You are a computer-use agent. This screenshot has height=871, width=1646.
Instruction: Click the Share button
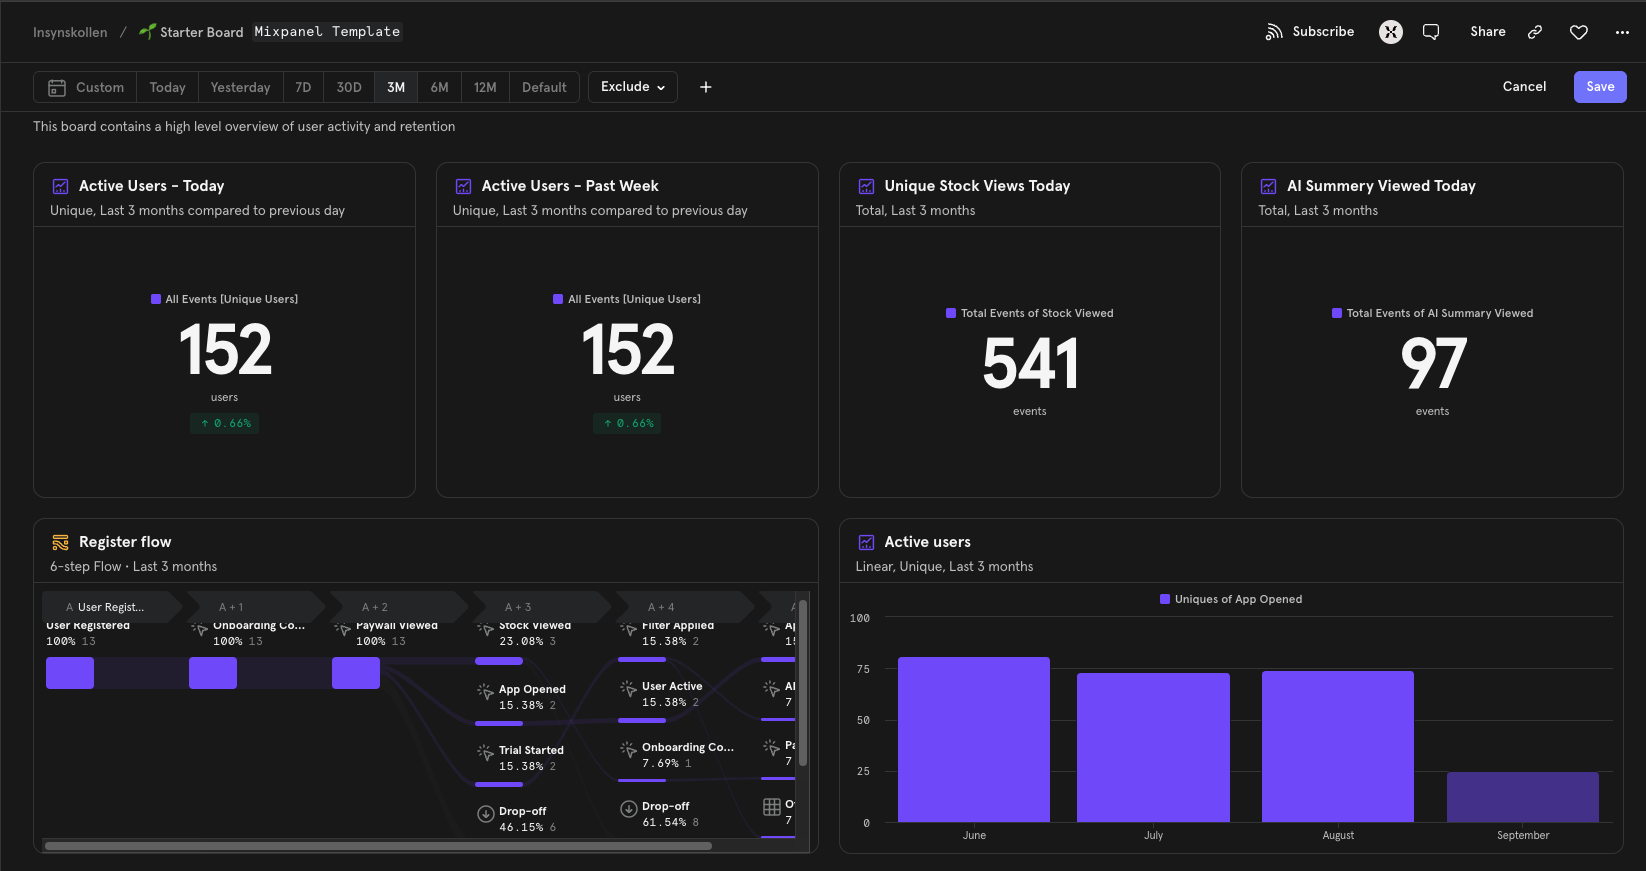tap(1487, 32)
